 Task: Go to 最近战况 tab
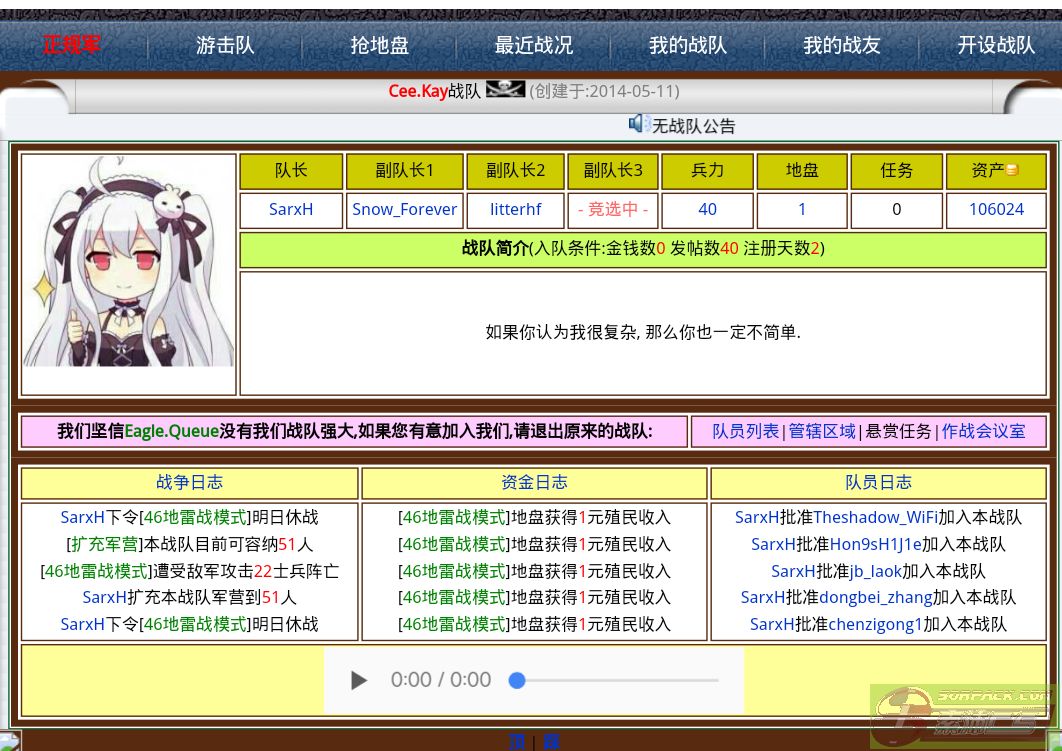pyautogui.click(x=534, y=45)
